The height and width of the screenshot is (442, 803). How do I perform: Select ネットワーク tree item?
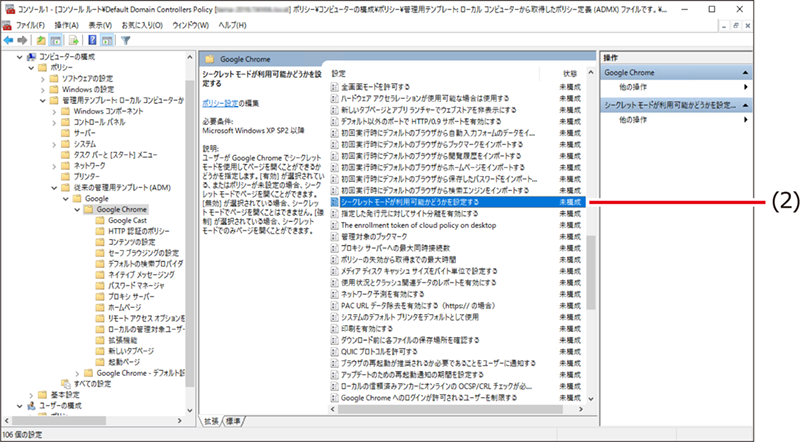coord(89,166)
